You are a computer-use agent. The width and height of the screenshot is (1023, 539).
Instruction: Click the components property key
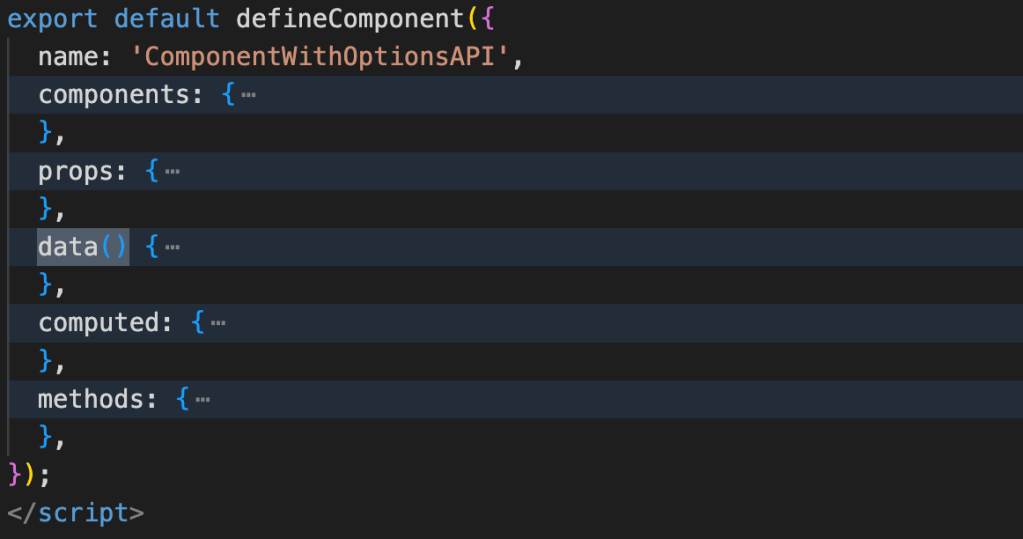pyautogui.click(x=113, y=96)
